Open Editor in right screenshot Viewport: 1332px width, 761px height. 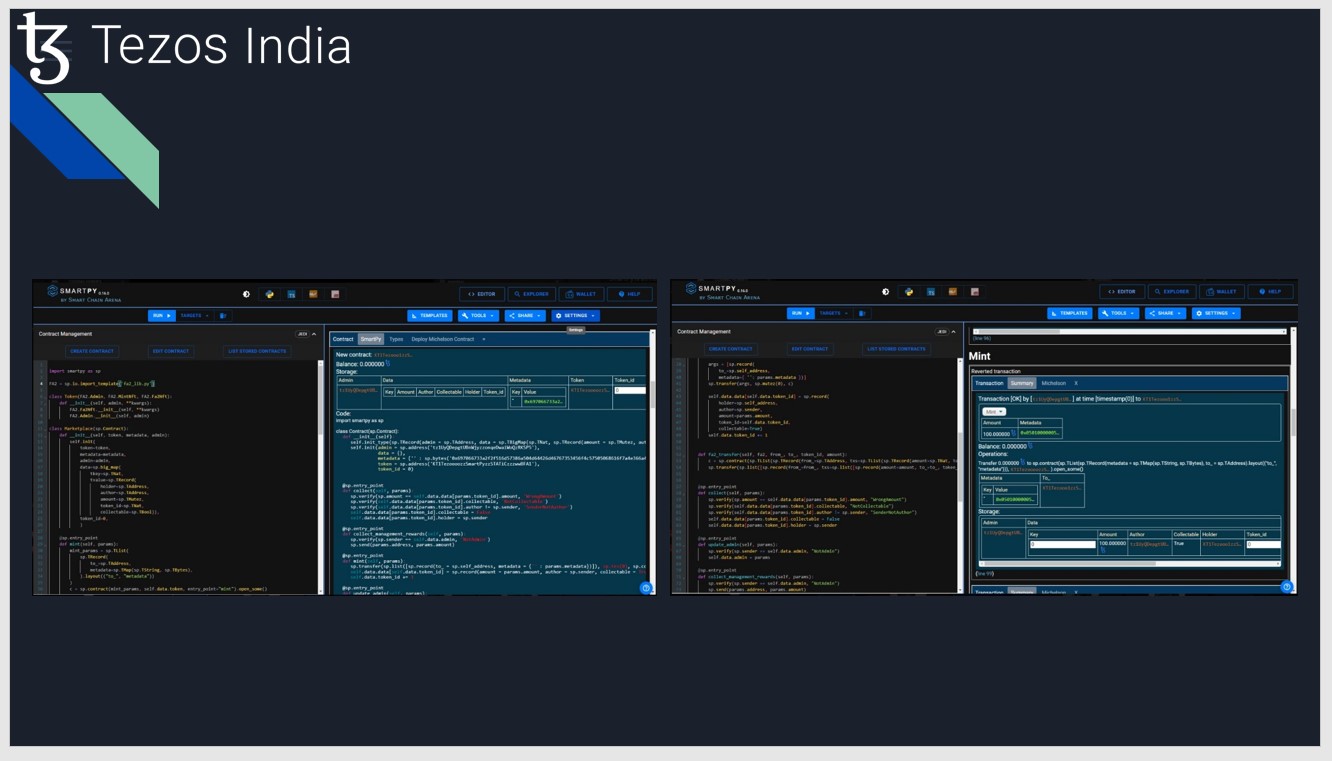point(1122,292)
